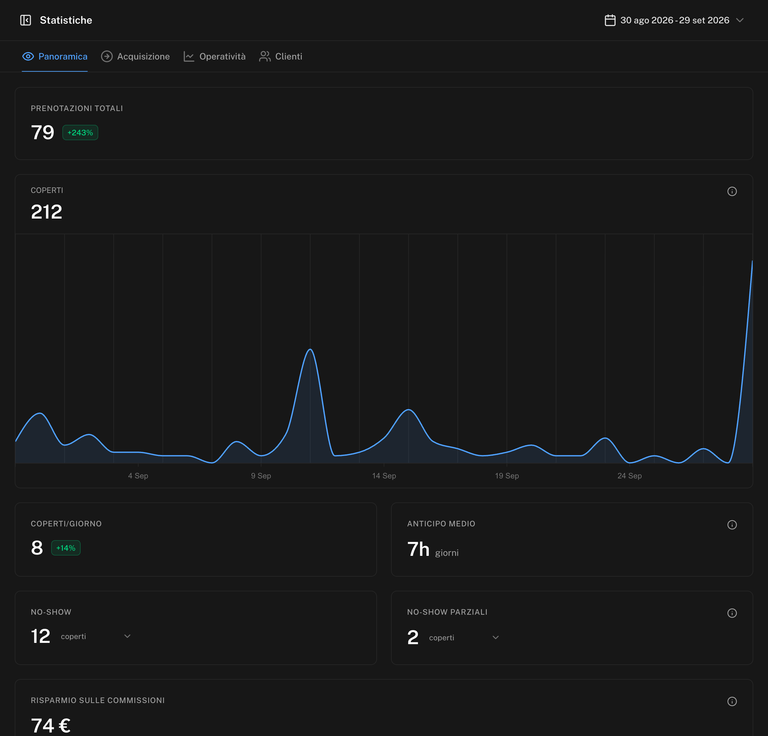This screenshot has width=768, height=736.
Task: Click the 74 € savings value
Action: [51, 725]
